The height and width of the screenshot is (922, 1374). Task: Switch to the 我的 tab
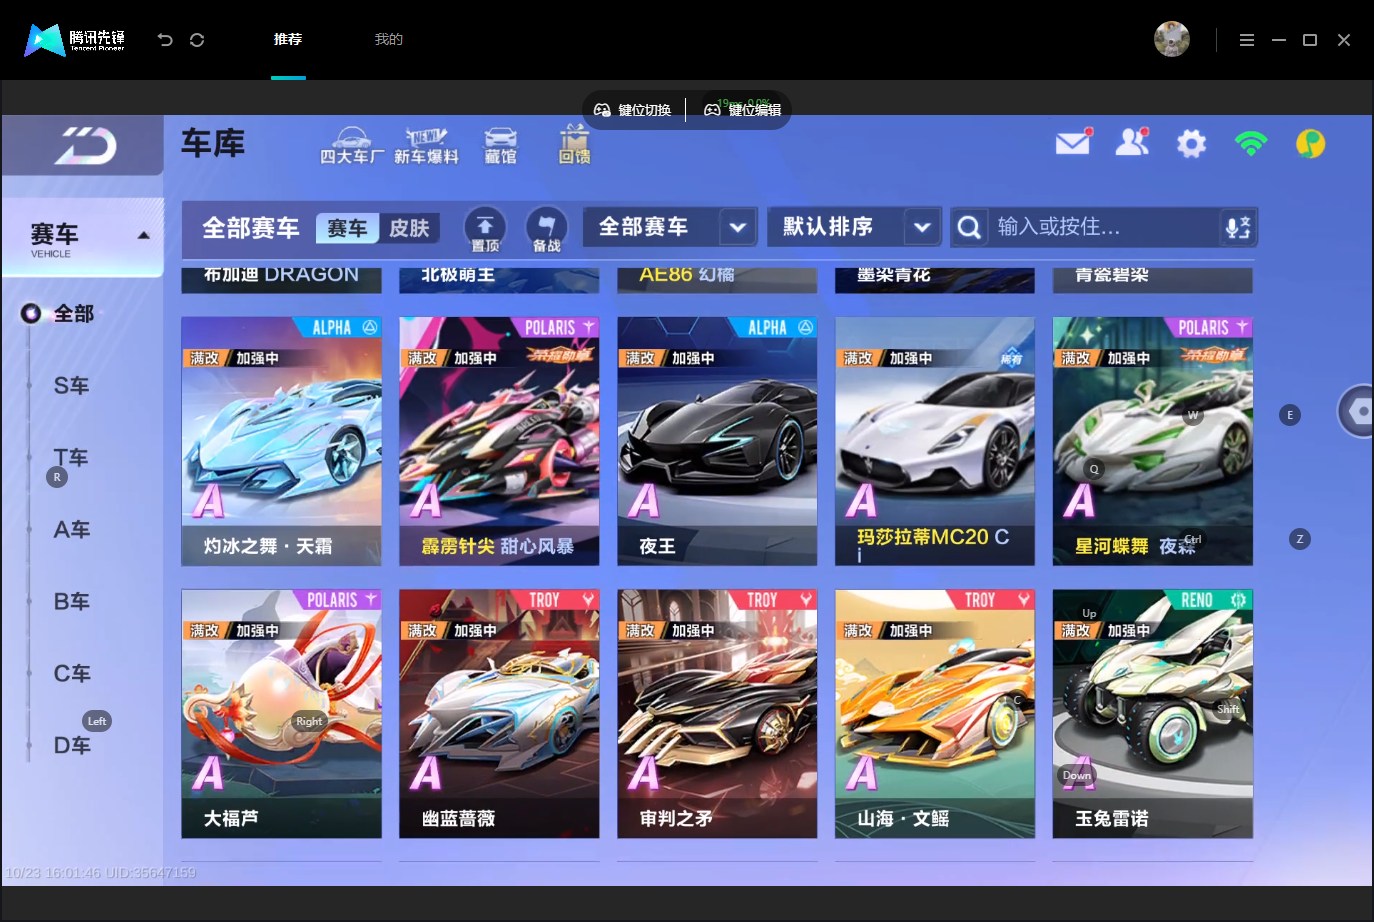coord(389,40)
